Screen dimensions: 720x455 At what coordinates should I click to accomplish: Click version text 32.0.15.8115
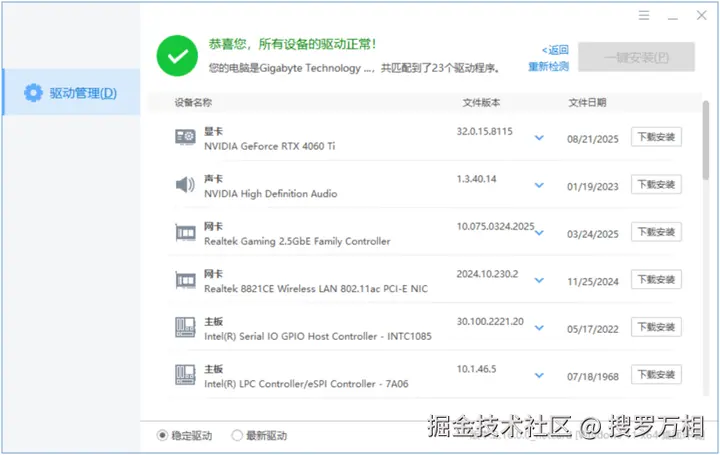click(x=484, y=131)
